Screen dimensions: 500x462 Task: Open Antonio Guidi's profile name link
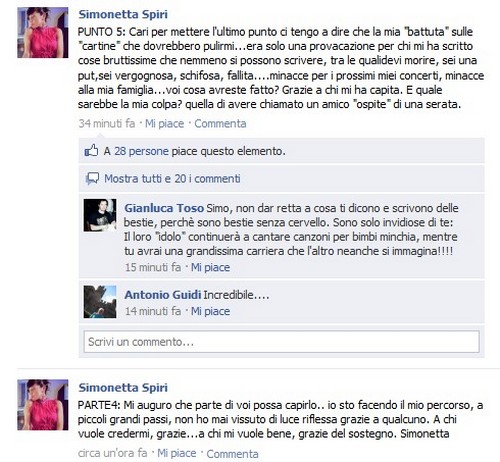tap(163, 295)
